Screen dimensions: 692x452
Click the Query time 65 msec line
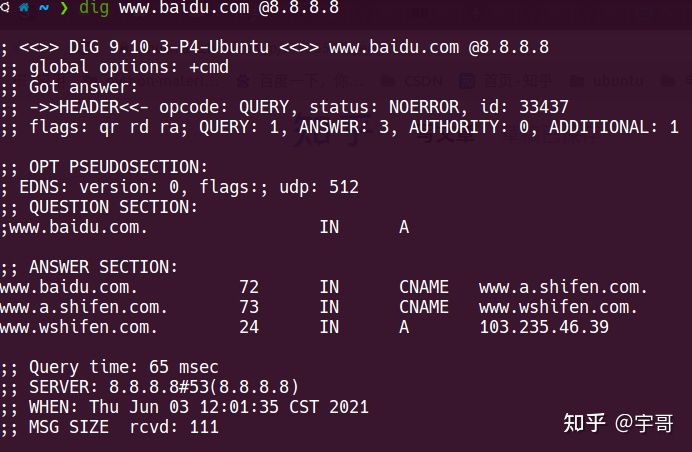click(123, 367)
